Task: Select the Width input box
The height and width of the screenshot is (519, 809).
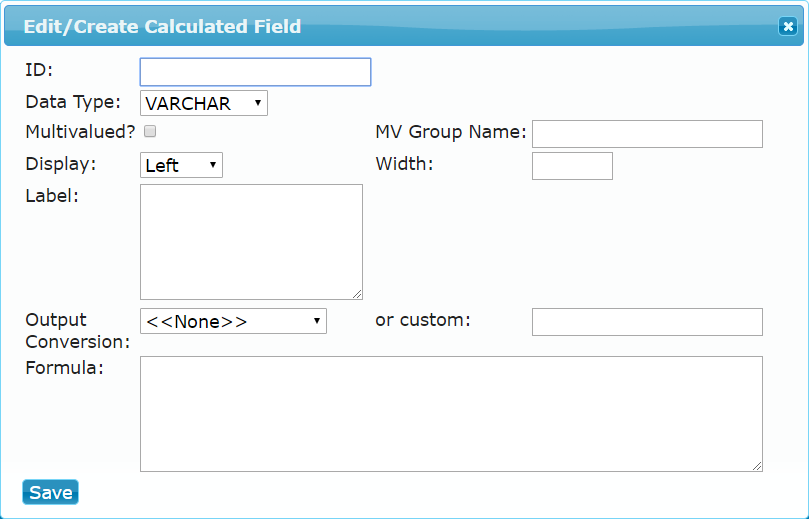Action: click(572, 166)
